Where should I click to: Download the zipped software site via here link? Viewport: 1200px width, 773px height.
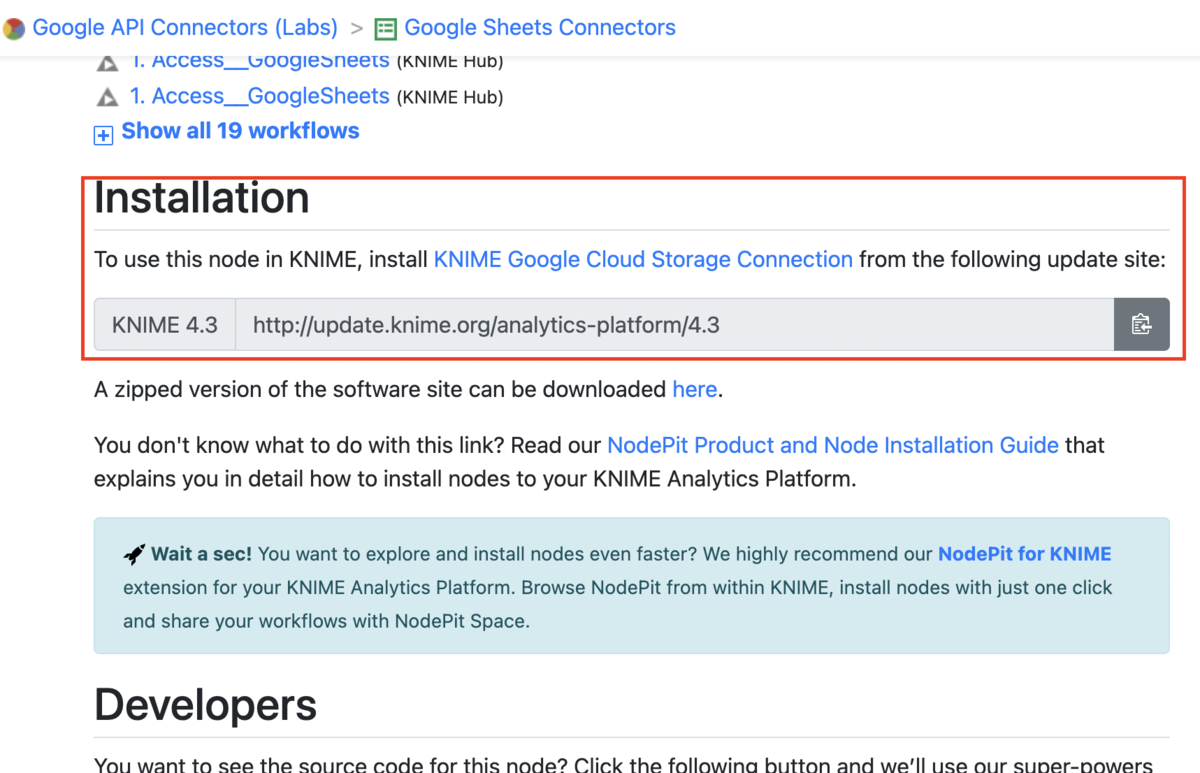pyautogui.click(x=694, y=389)
